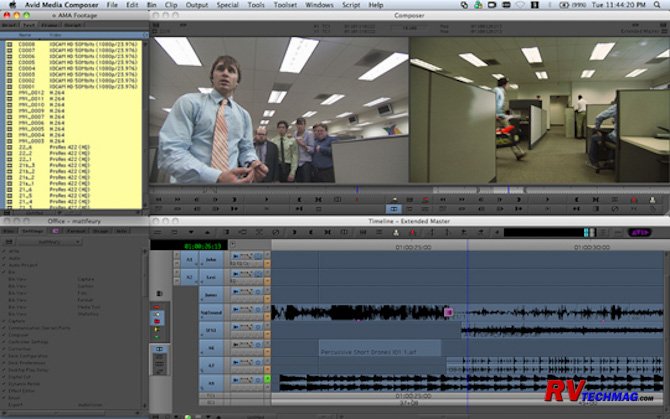Viewport: 670px width, 419px height.
Task: Click the Trim mode button in timeline palette
Action: pos(157,349)
